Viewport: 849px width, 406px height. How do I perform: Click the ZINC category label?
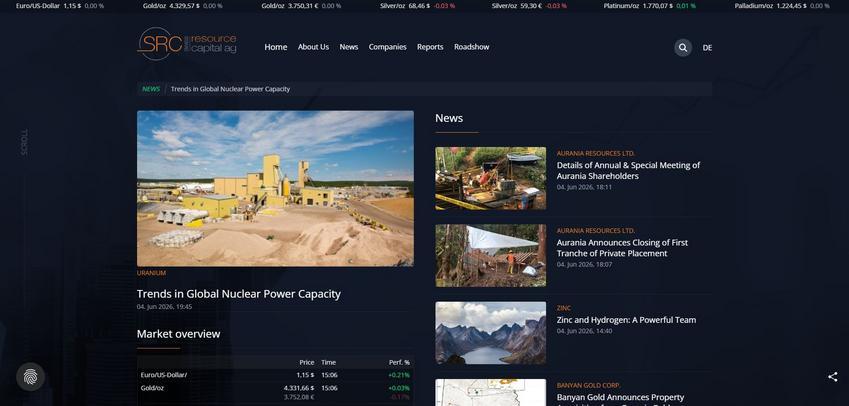(x=564, y=308)
